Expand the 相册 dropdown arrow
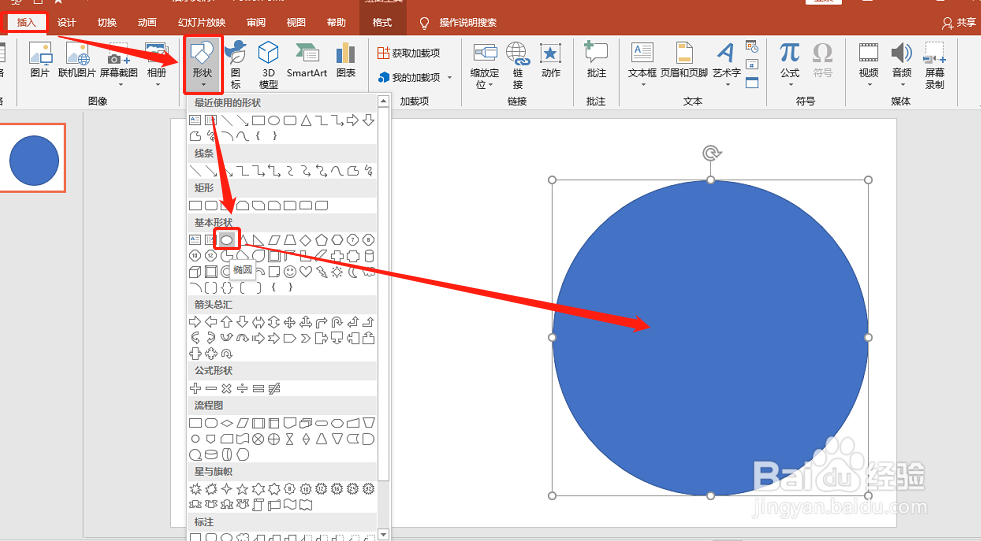The image size is (981, 541). click(x=157, y=84)
